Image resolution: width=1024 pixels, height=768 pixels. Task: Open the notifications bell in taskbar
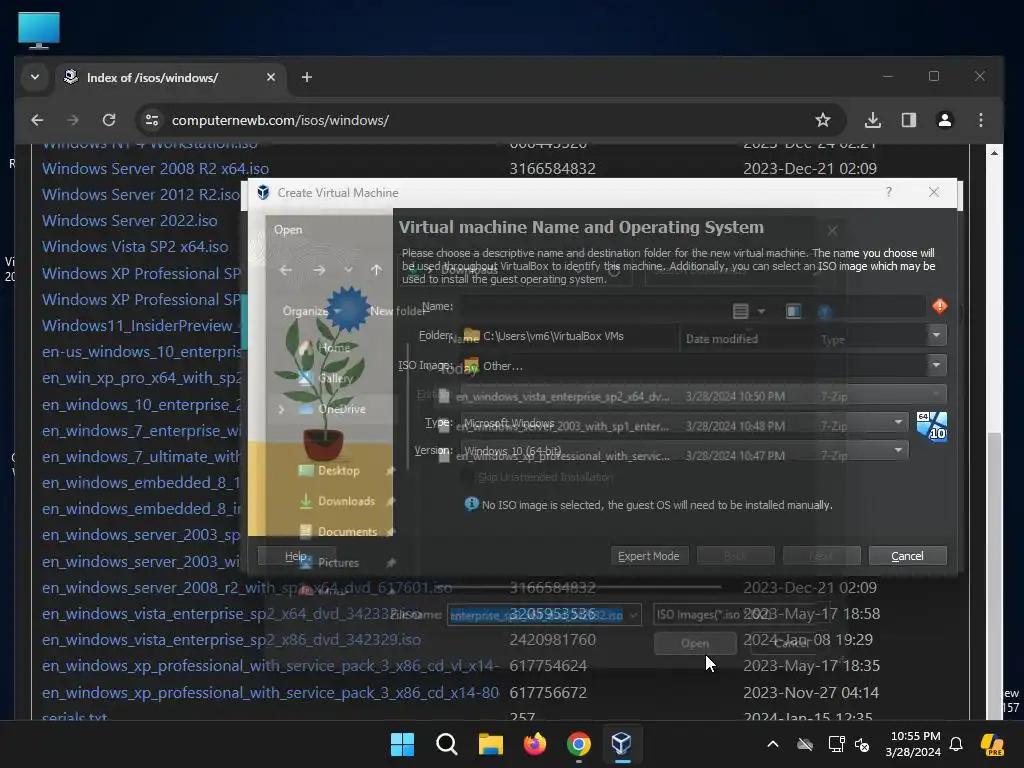click(955, 744)
